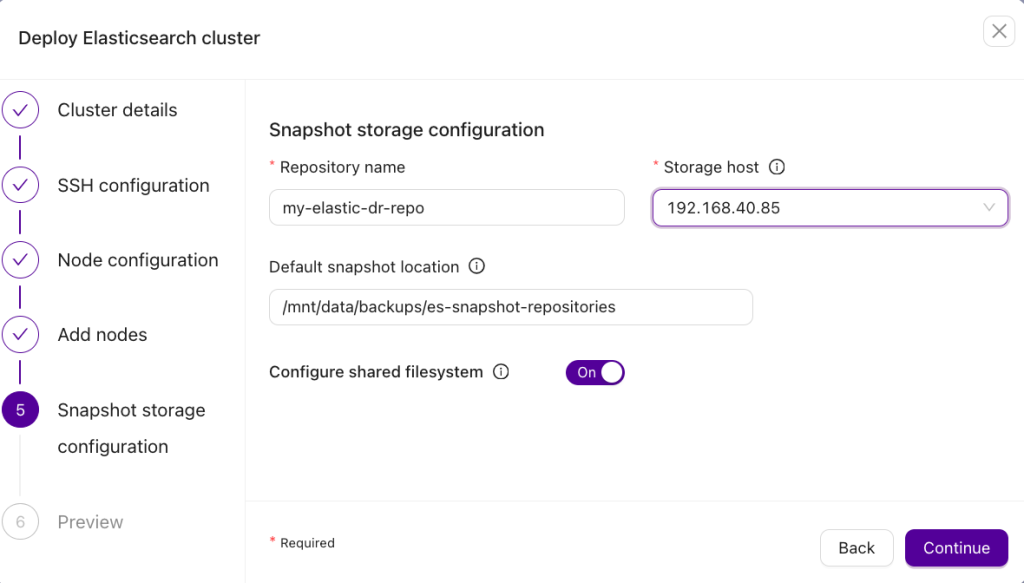
Task: Click the Back button
Action: point(856,548)
